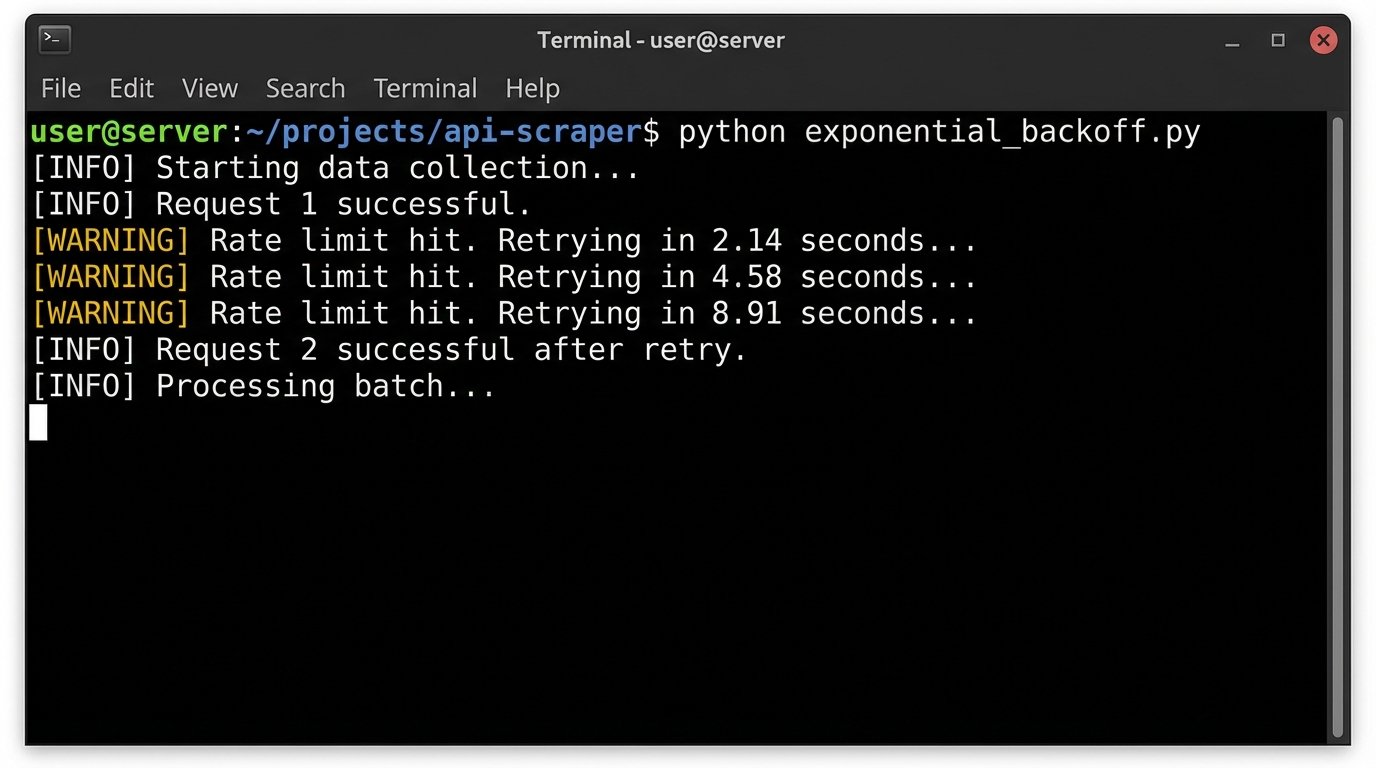The image size is (1376, 768).
Task: Click the ~/projects/api-scraper path in the prompt
Action: click(x=443, y=132)
